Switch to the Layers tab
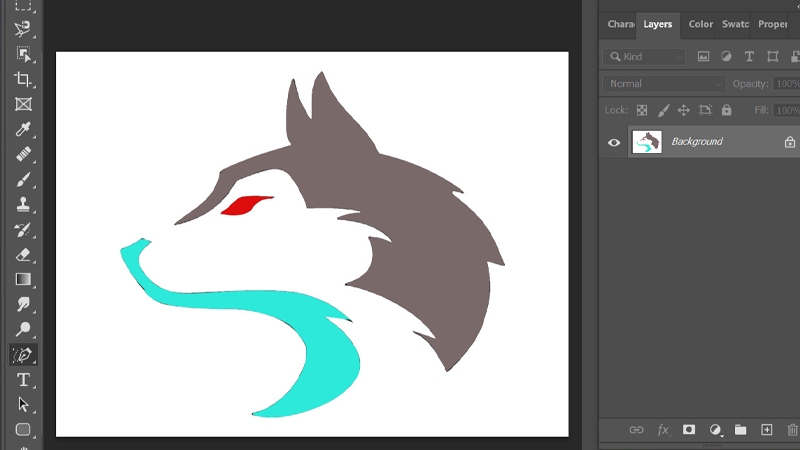The height and width of the screenshot is (450, 800). (658, 24)
